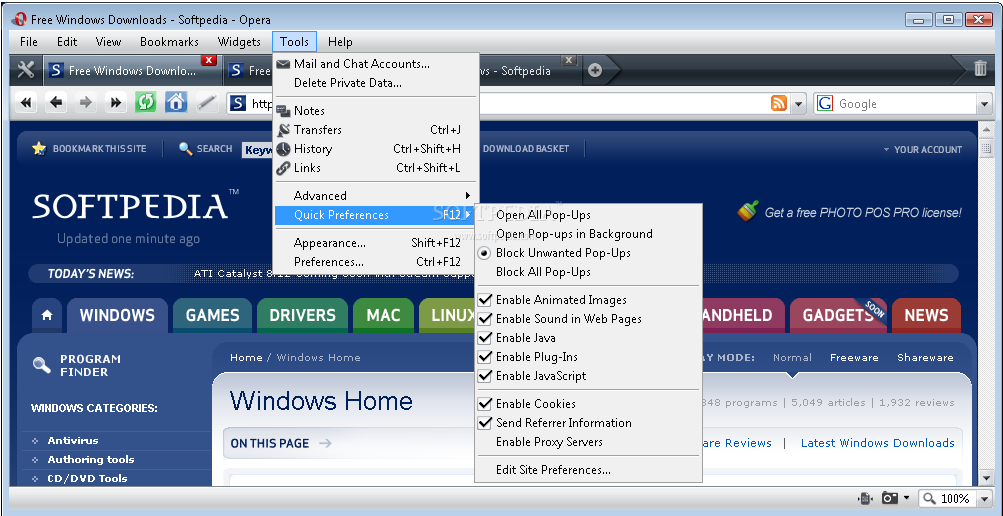This screenshot has height=516, width=1003.
Task: Expand the Advanced submenu
Action: [x=375, y=196]
